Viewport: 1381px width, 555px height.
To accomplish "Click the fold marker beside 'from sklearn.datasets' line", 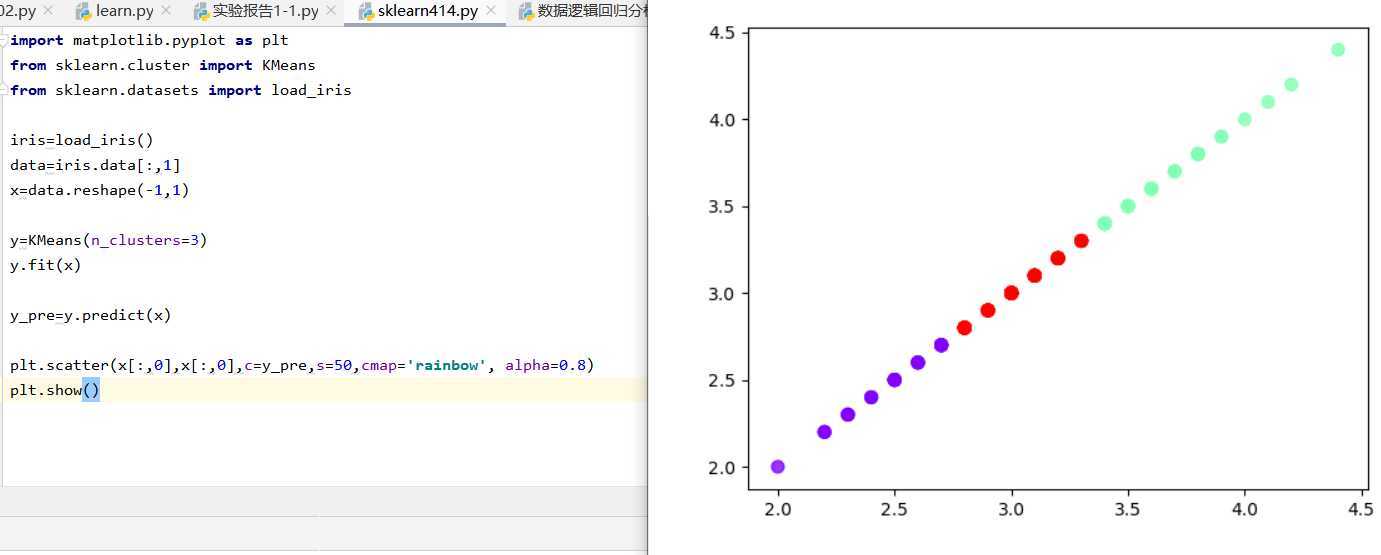I will coord(4,90).
